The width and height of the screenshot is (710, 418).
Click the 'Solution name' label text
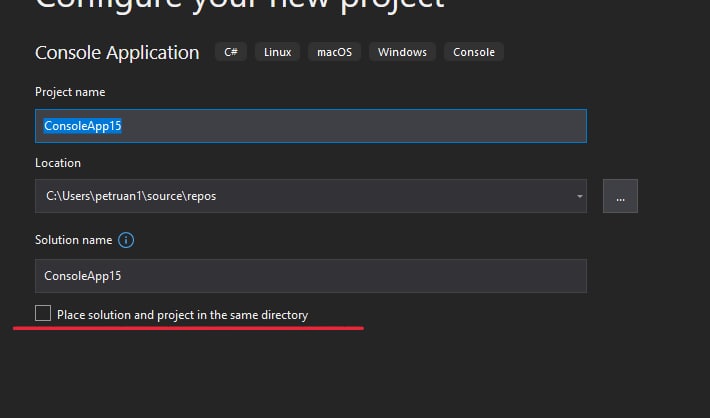(x=73, y=240)
